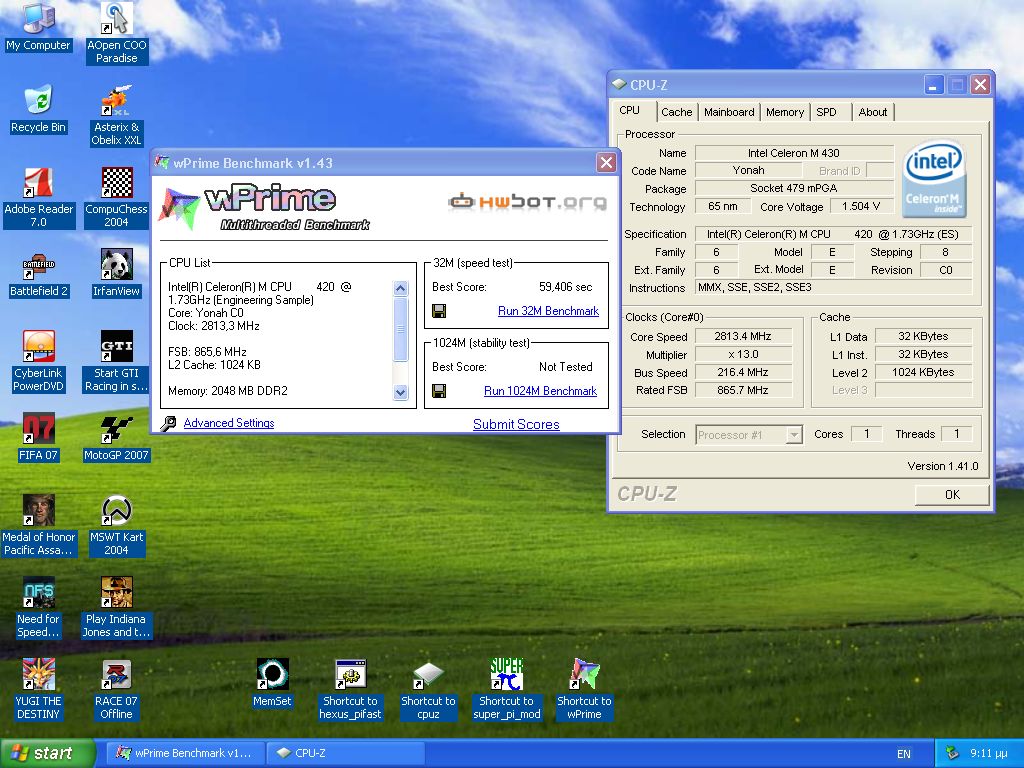Click the HWBOT.org logo in wPrime

tap(528, 202)
